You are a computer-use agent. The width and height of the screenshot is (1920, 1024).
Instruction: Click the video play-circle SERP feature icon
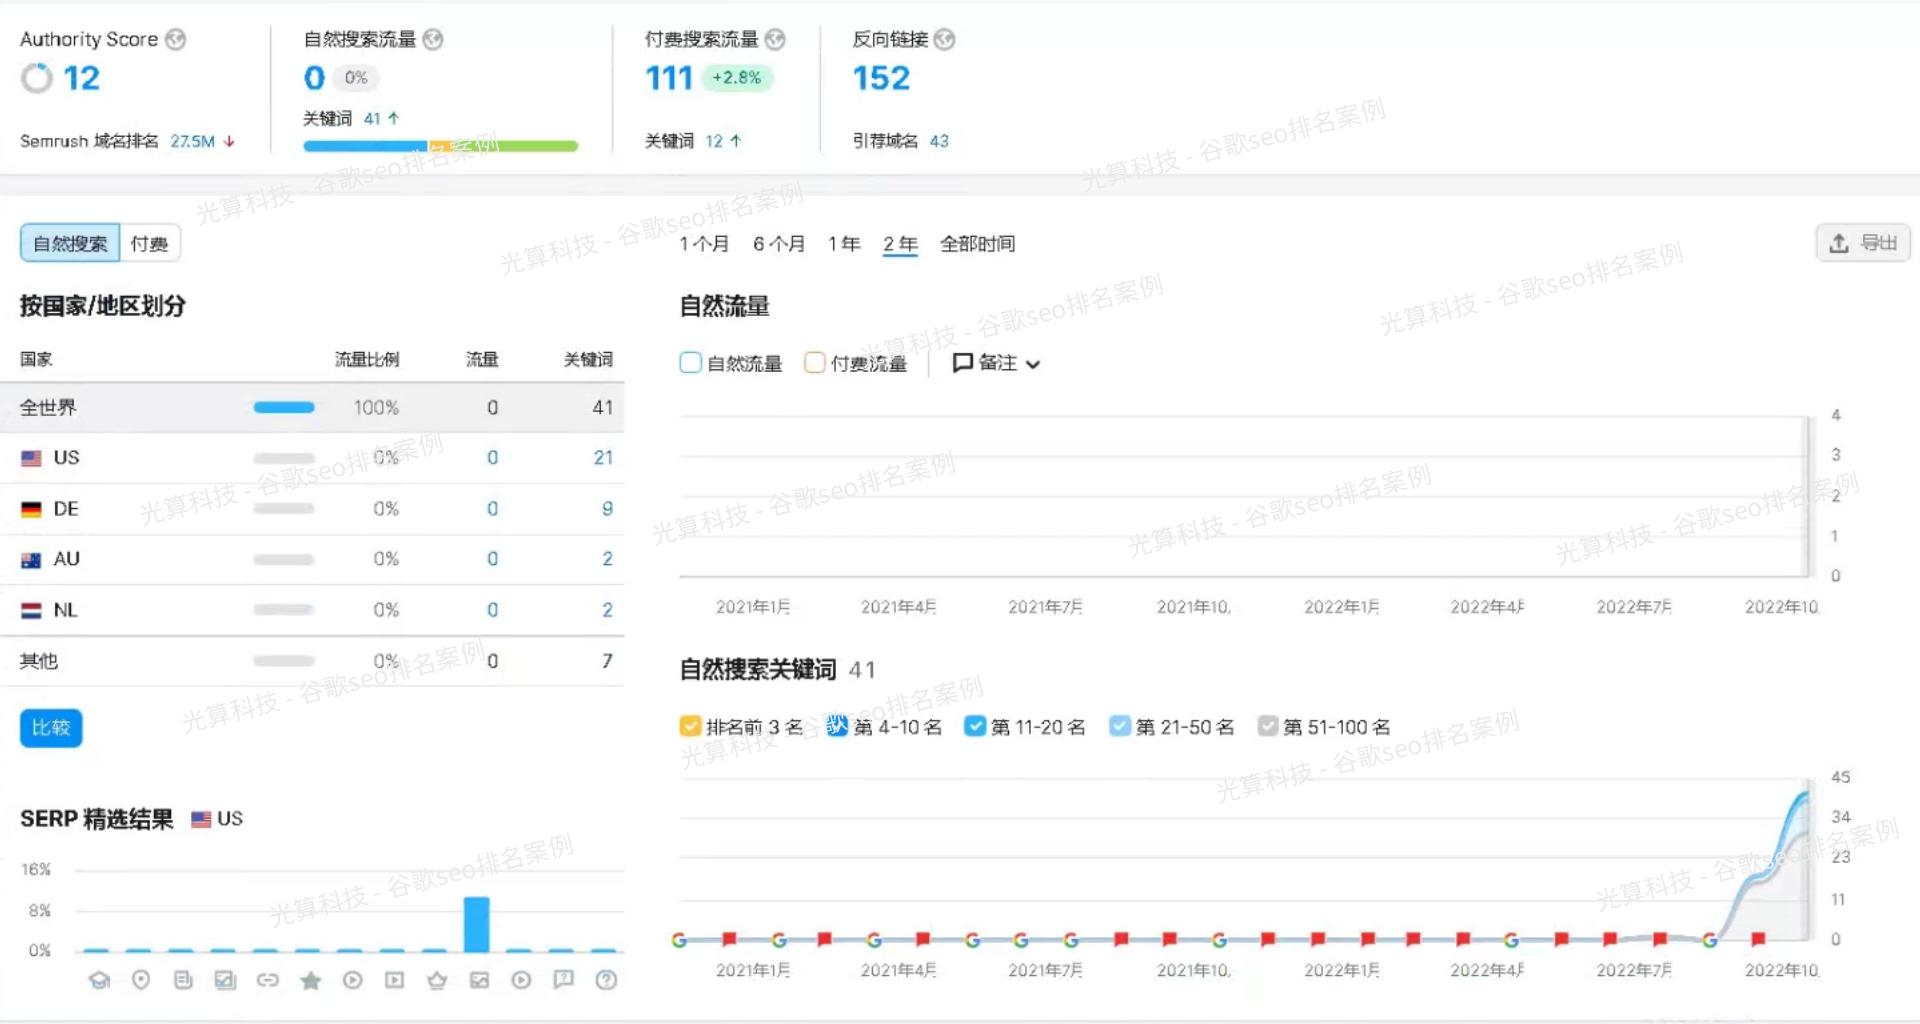[x=352, y=981]
